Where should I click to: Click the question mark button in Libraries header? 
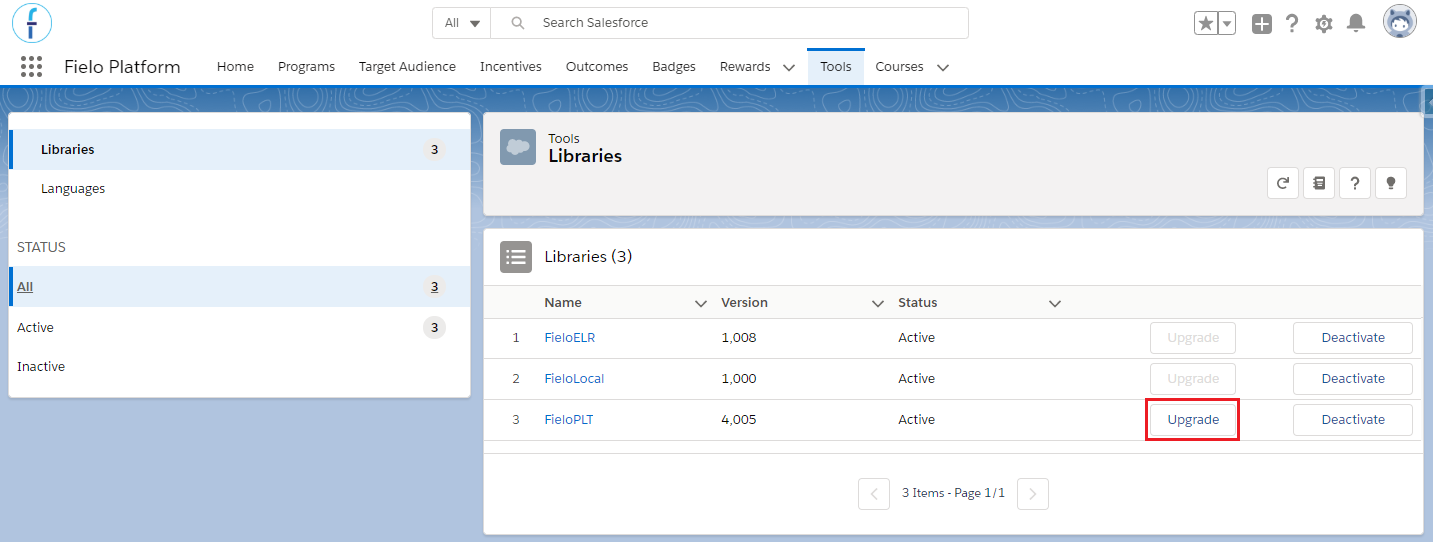[1355, 183]
